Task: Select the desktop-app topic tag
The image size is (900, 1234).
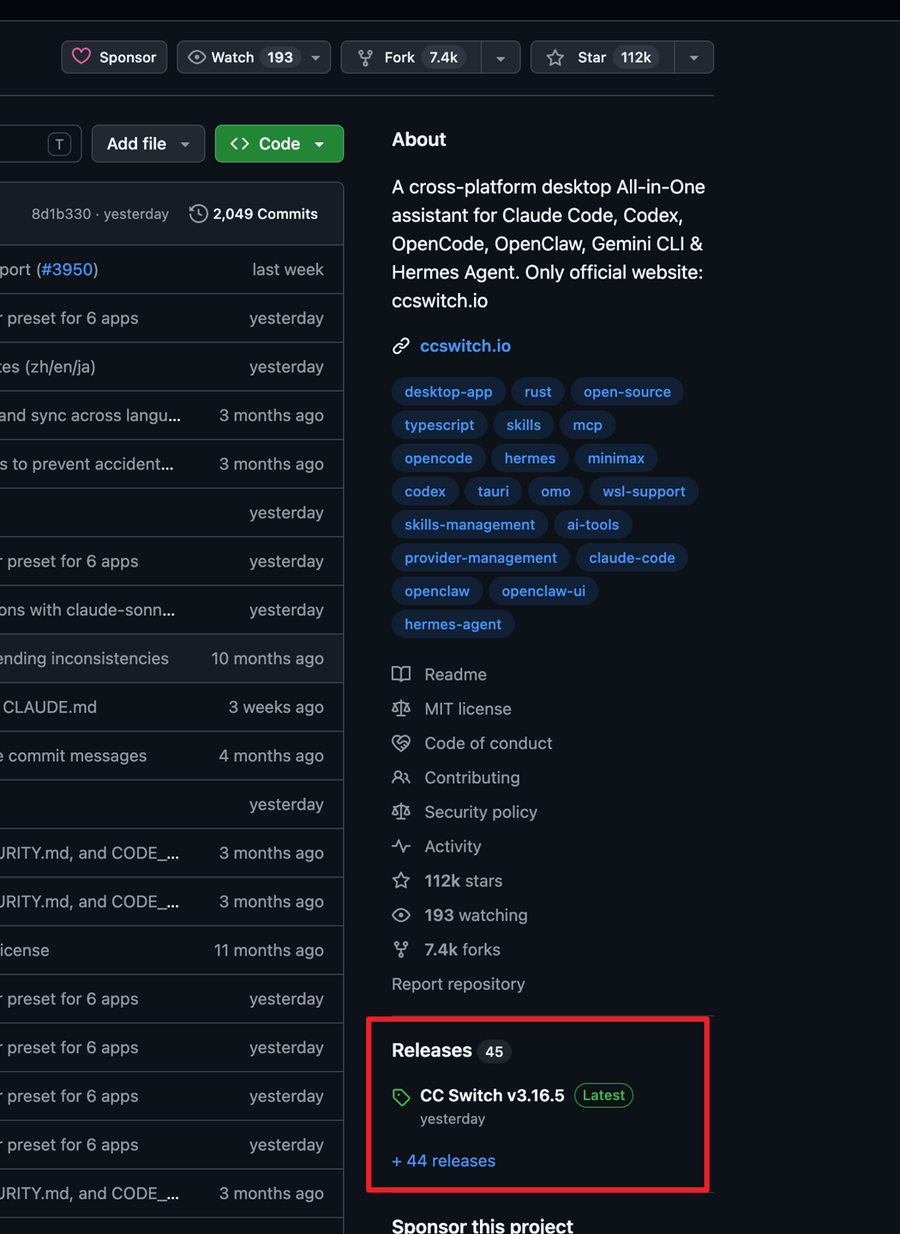Action: click(x=448, y=392)
